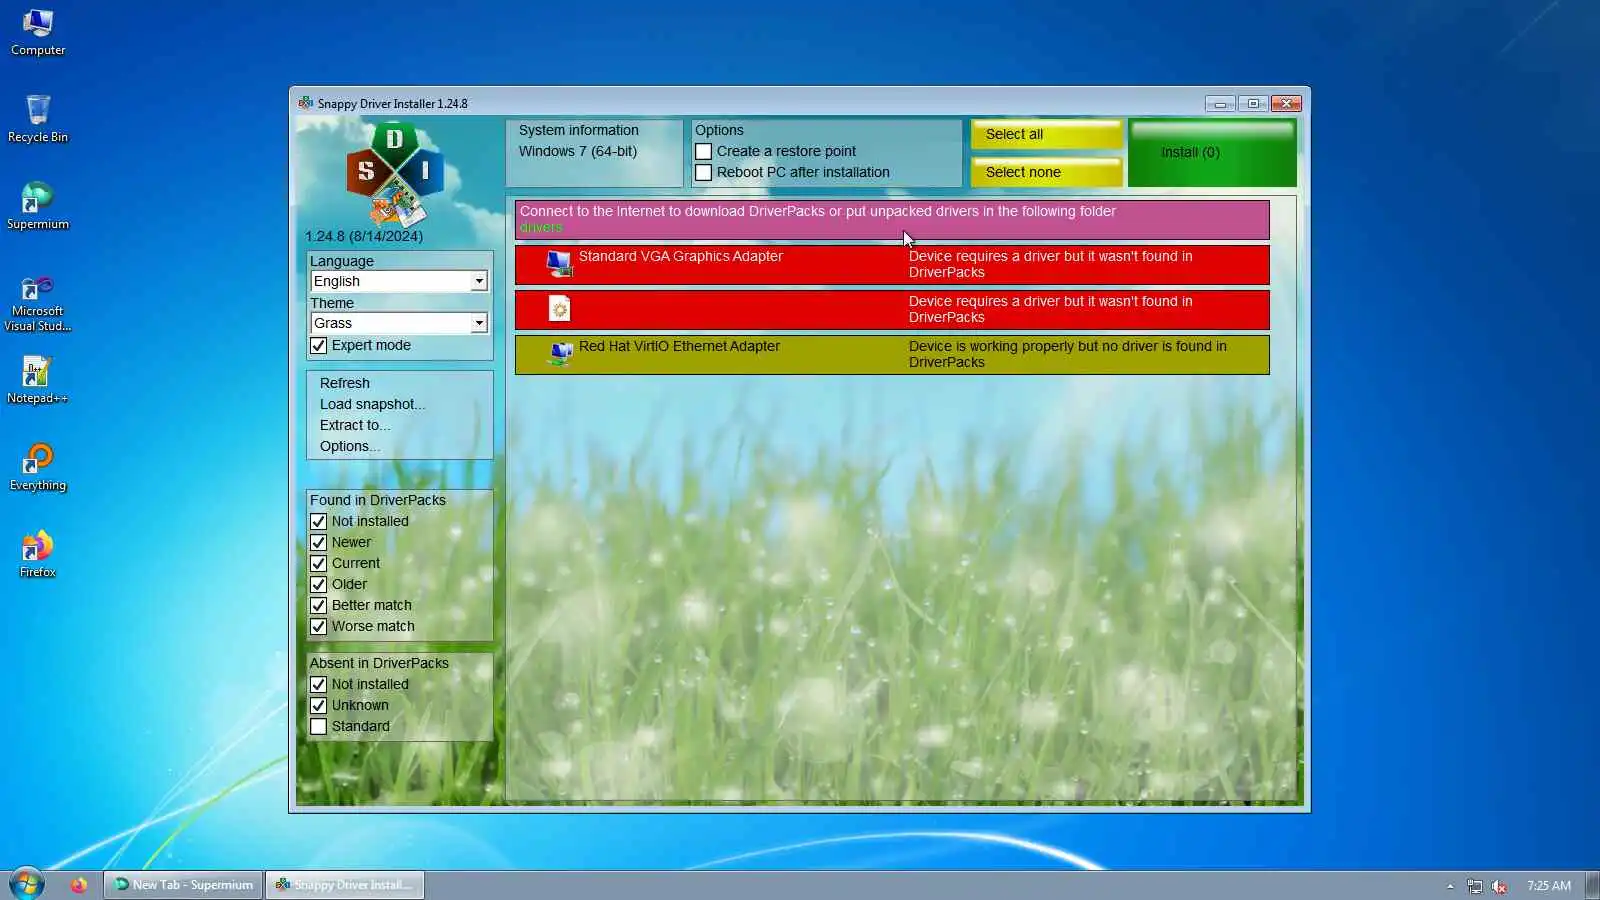1600x900 pixels.
Task: Click the Select none button
Action: pyautogui.click(x=1046, y=172)
